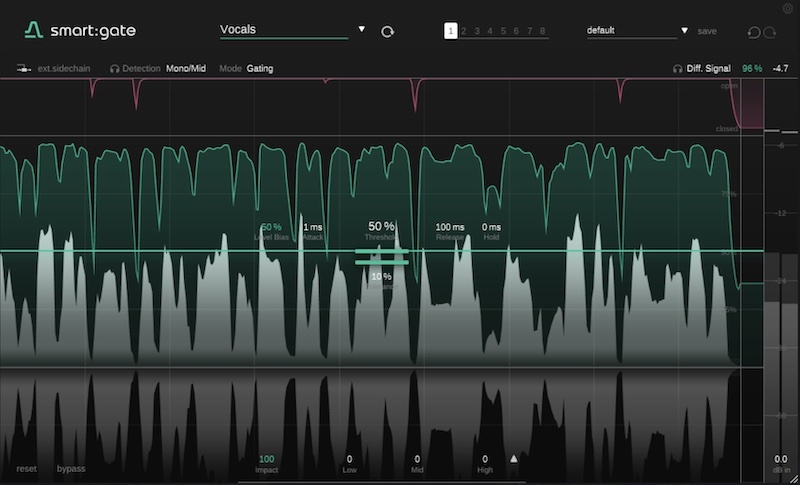Open settings via top-right gear icon
The image size is (800, 485).
coord(788,8)
